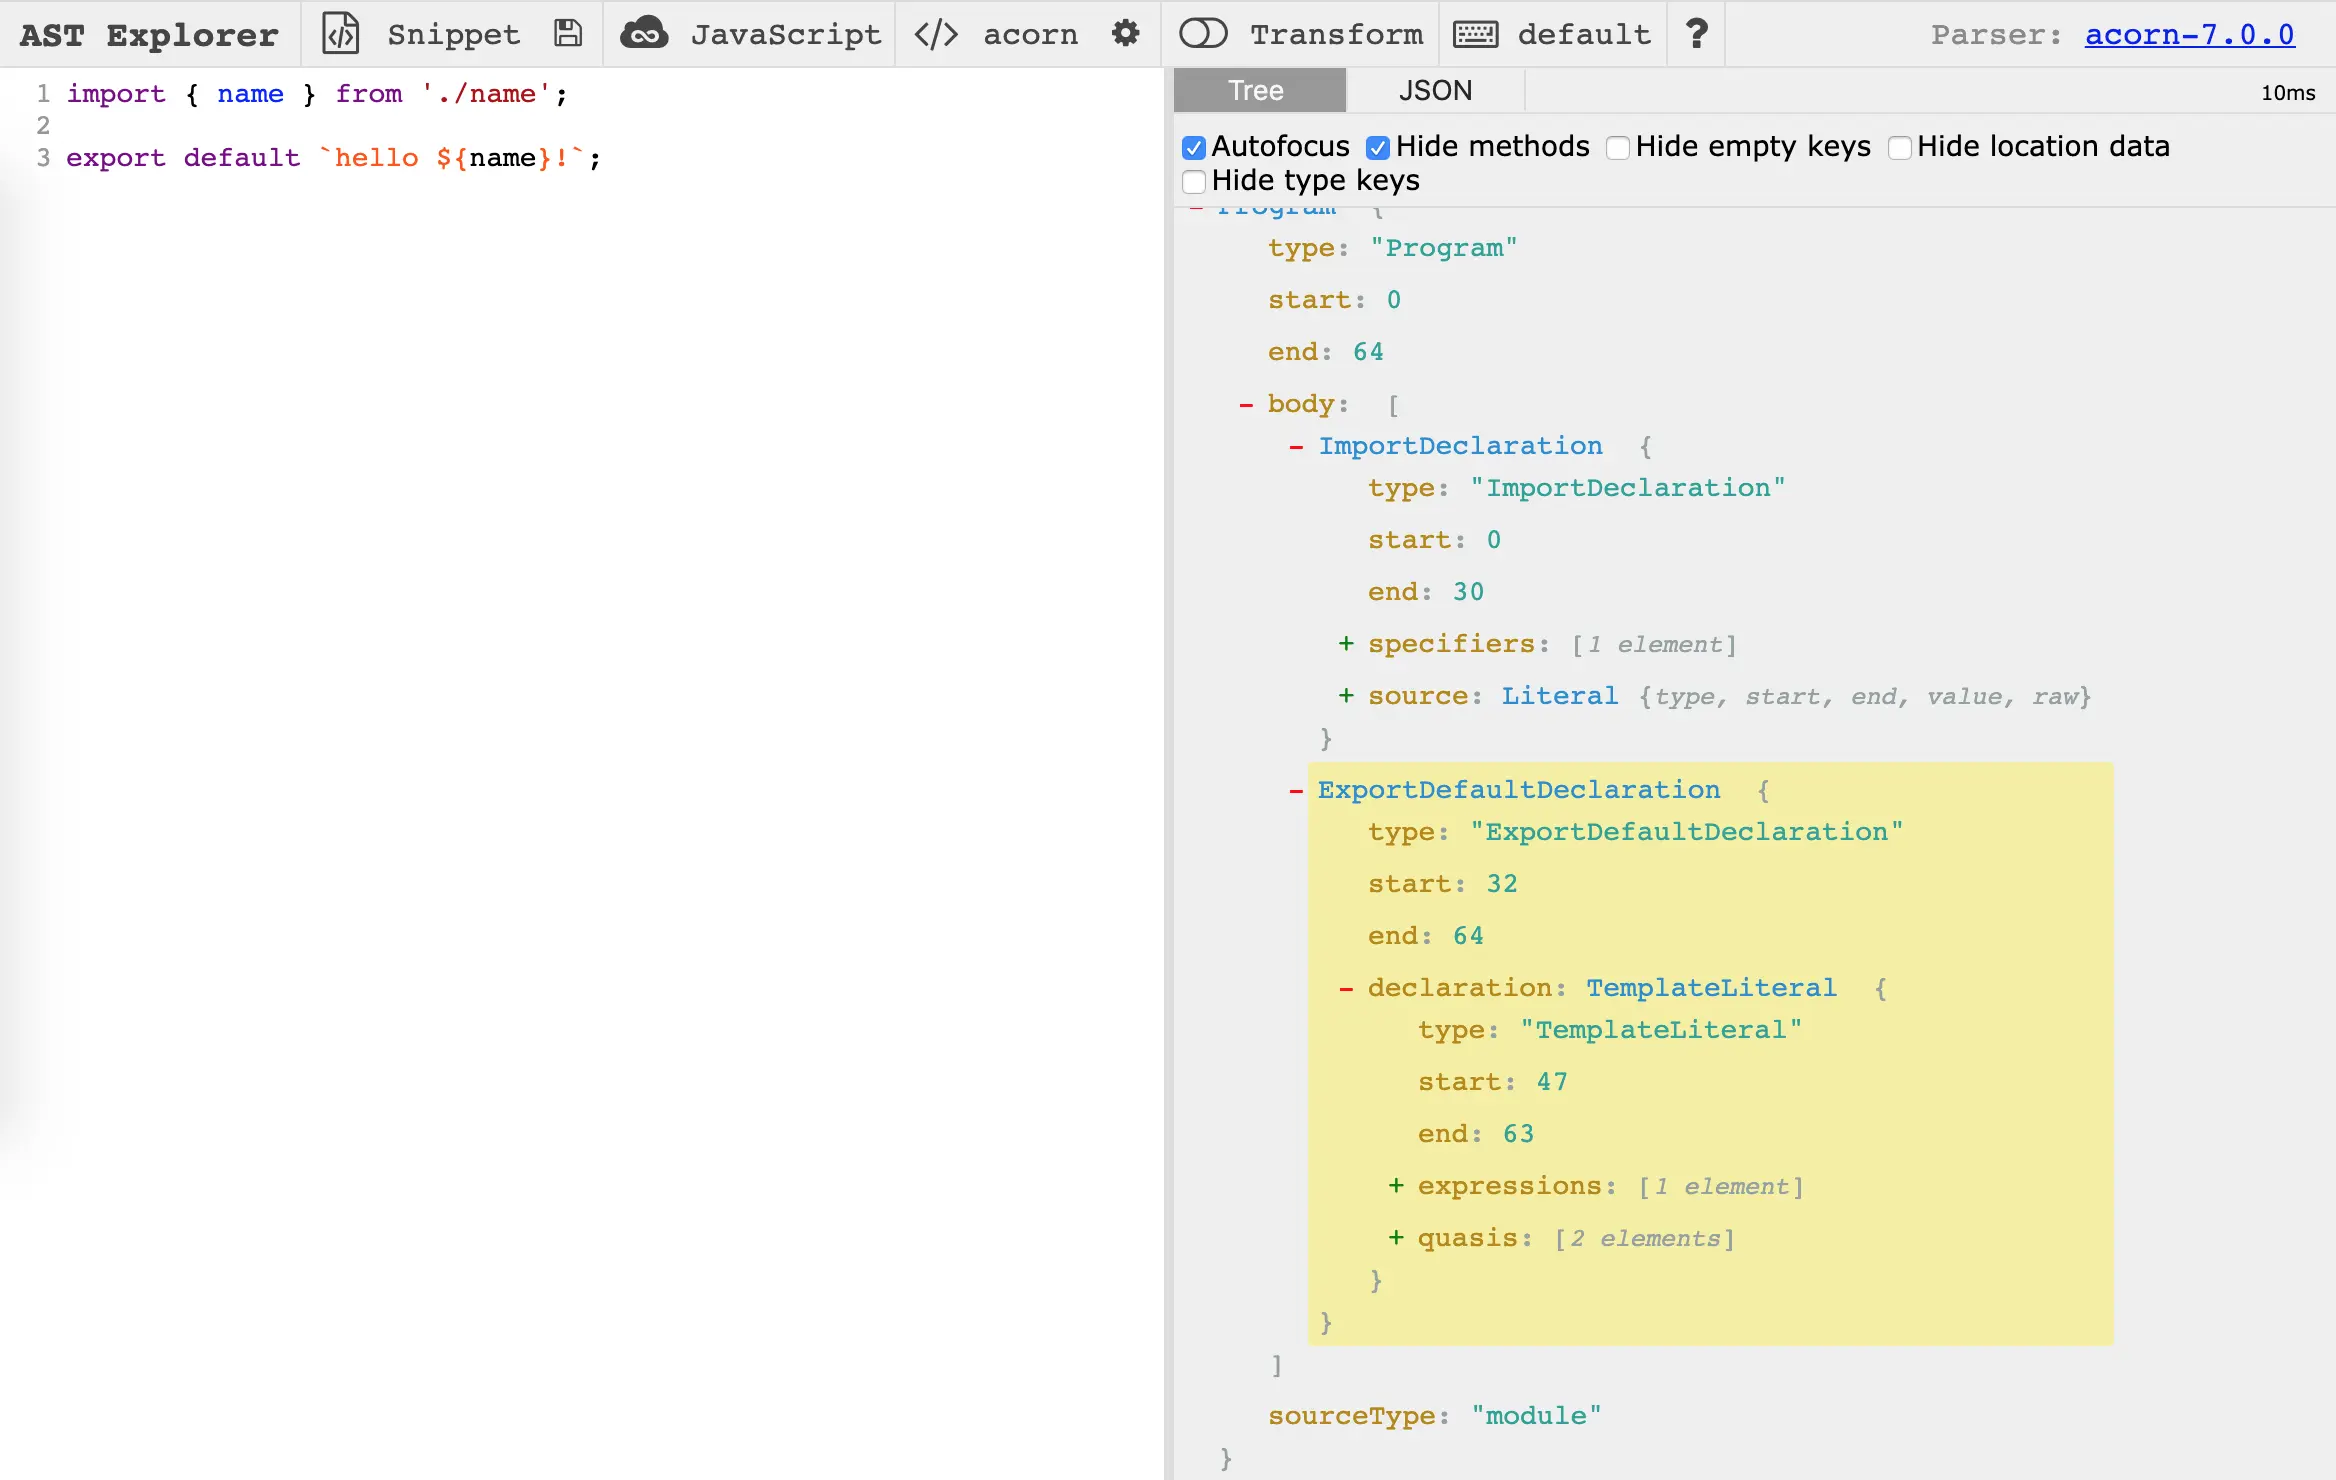Open parser settings gear icon
This screenshot has width=2336, height=1480.
(1126, 34)
